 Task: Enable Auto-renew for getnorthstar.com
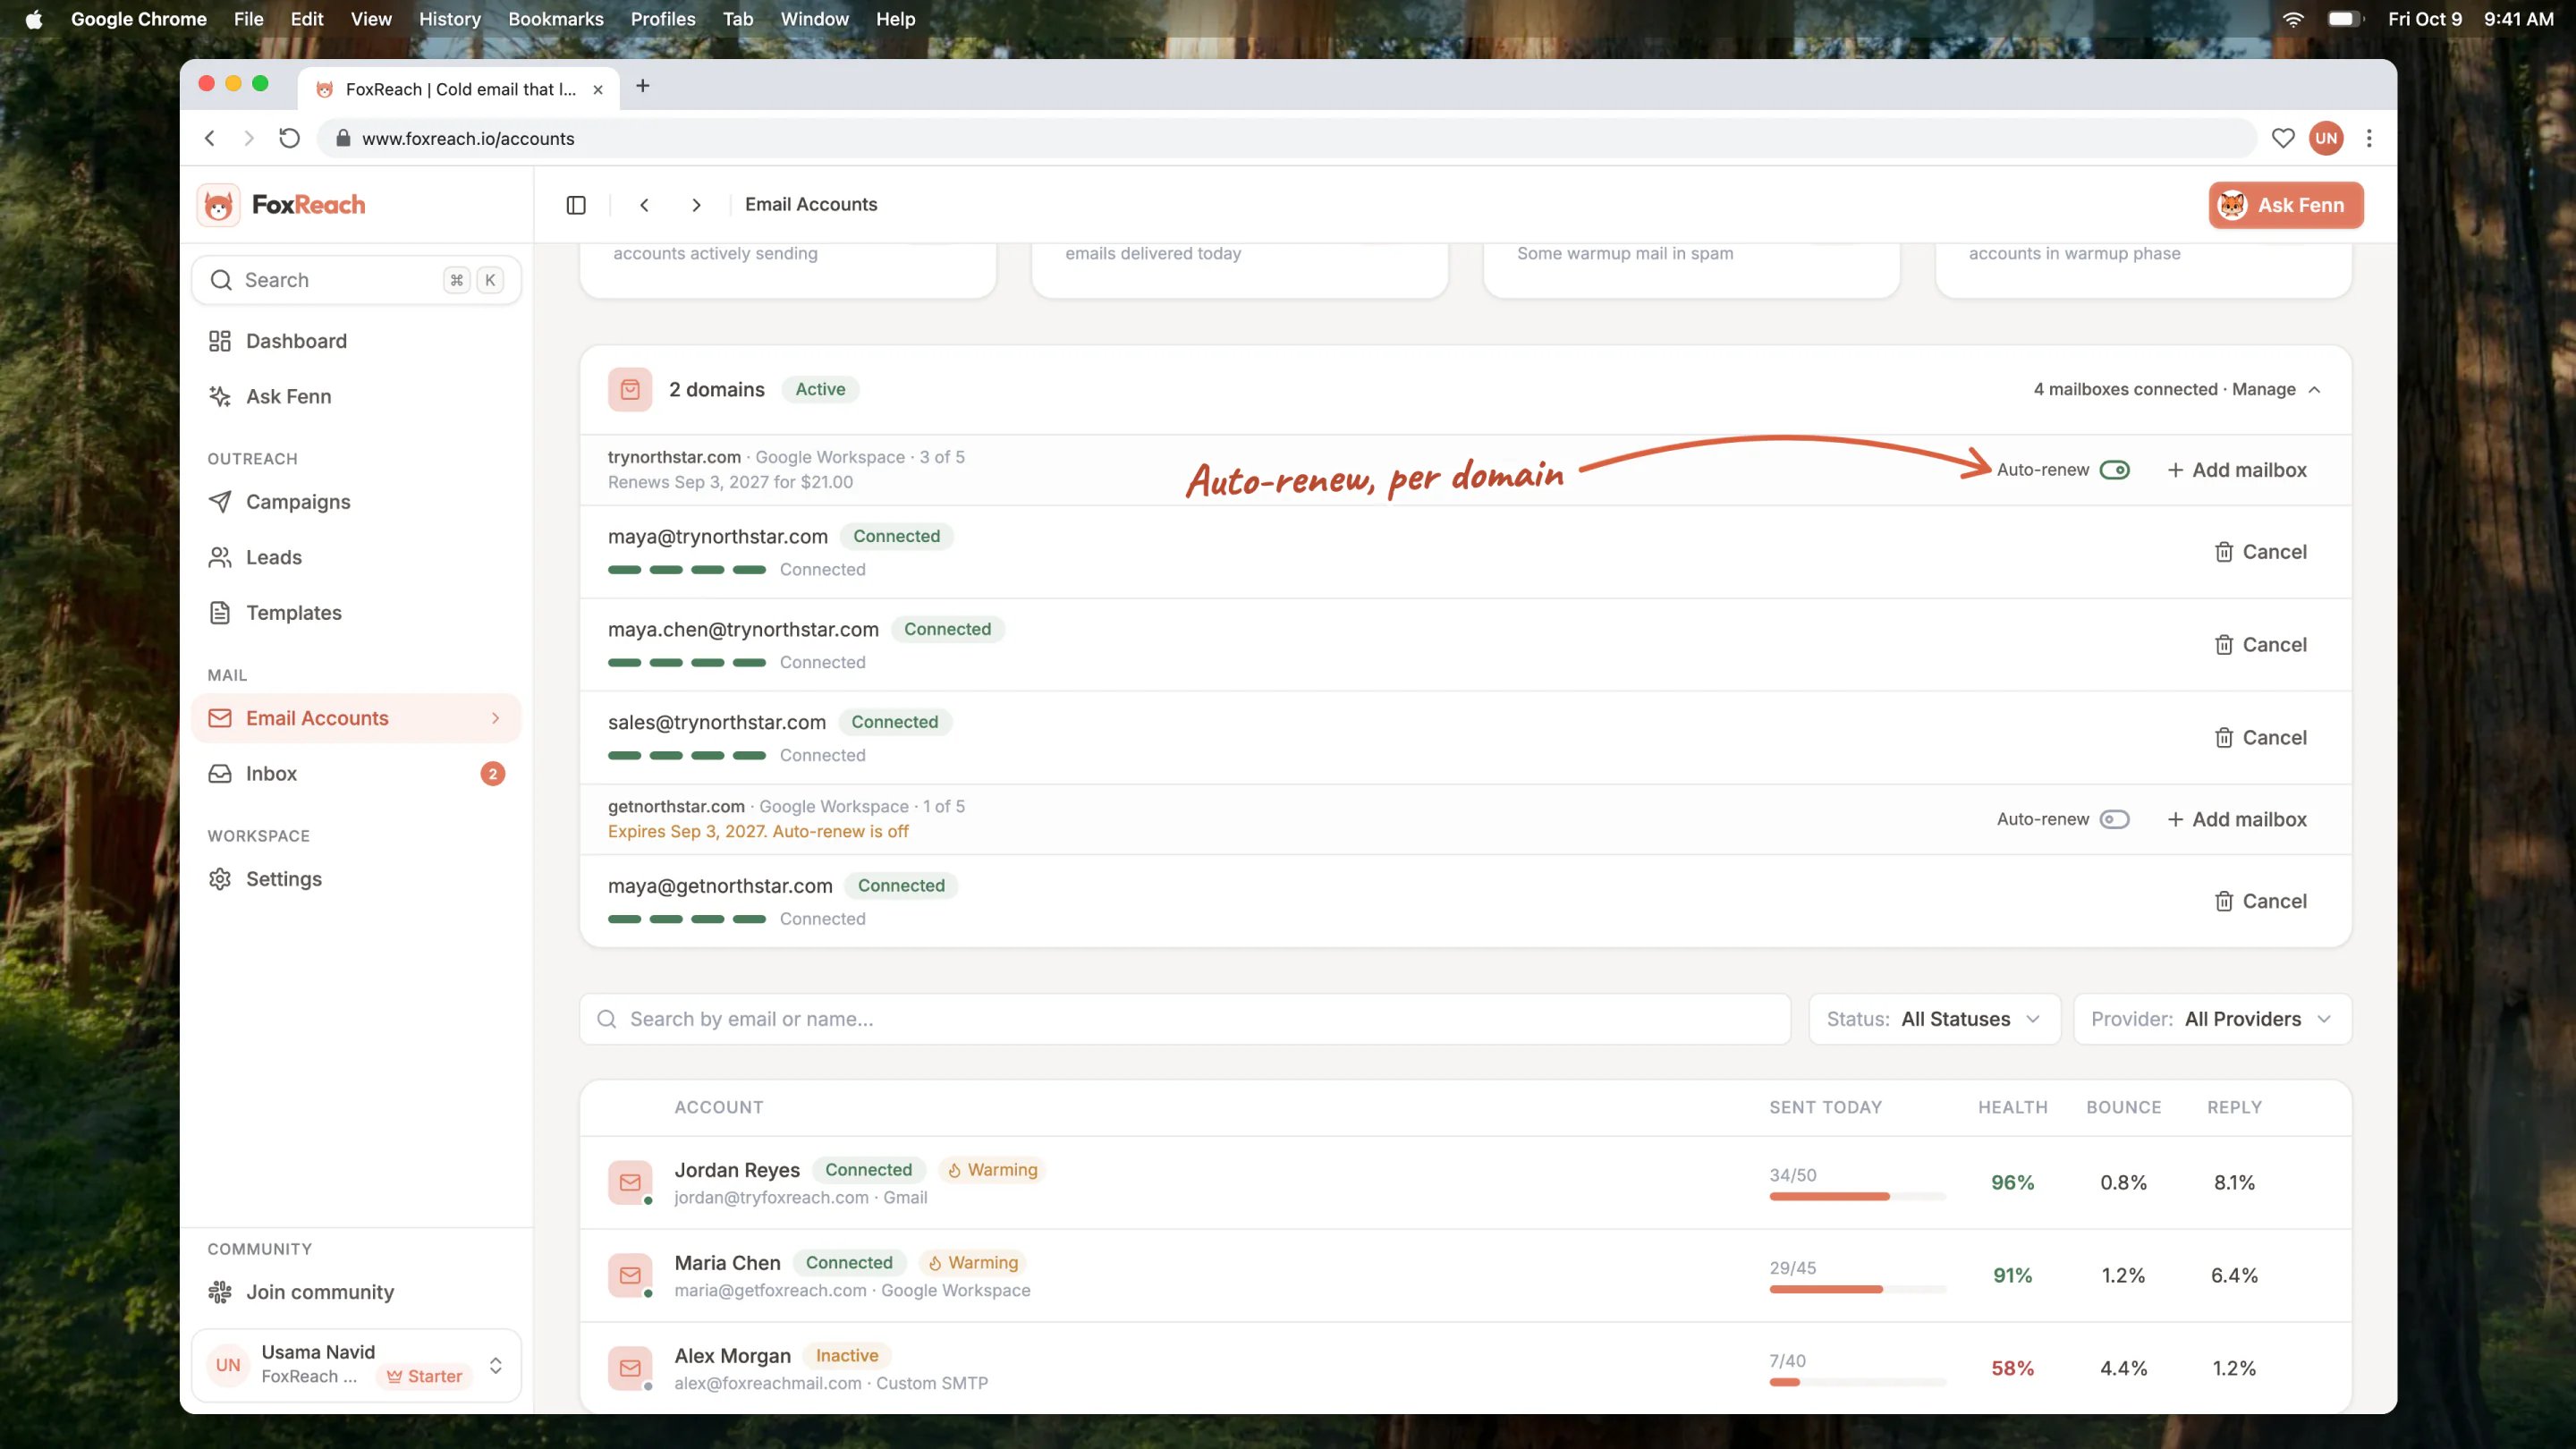pos(2114,819)
